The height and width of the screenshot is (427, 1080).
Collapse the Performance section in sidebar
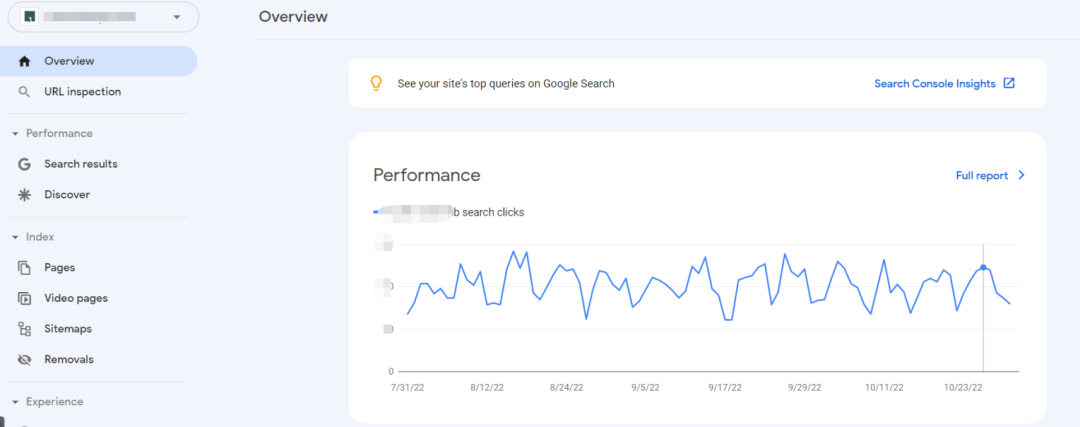[x=15, y=134]
